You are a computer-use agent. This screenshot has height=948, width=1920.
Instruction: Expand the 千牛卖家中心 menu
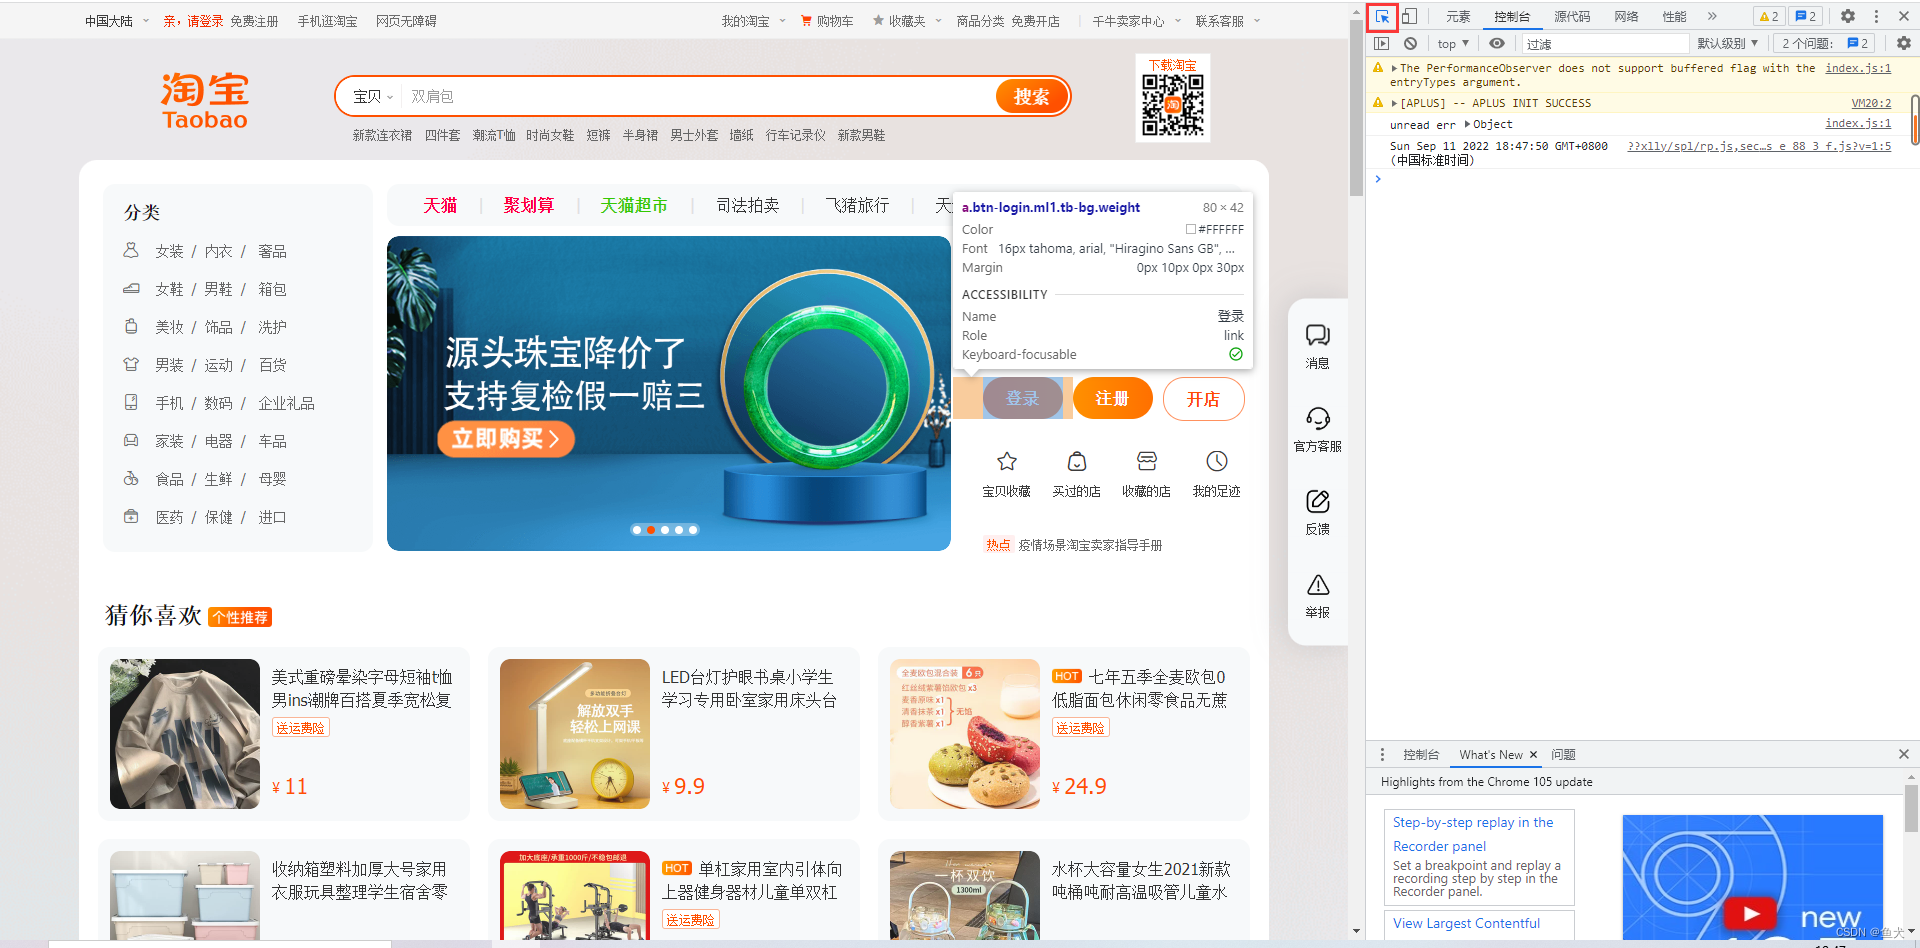pos(1137,21)
